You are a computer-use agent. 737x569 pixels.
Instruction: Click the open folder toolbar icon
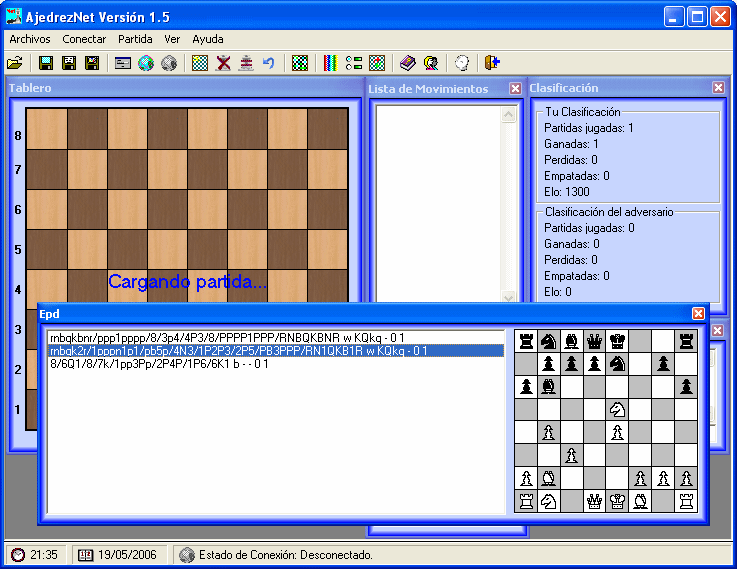pos(15,63)
